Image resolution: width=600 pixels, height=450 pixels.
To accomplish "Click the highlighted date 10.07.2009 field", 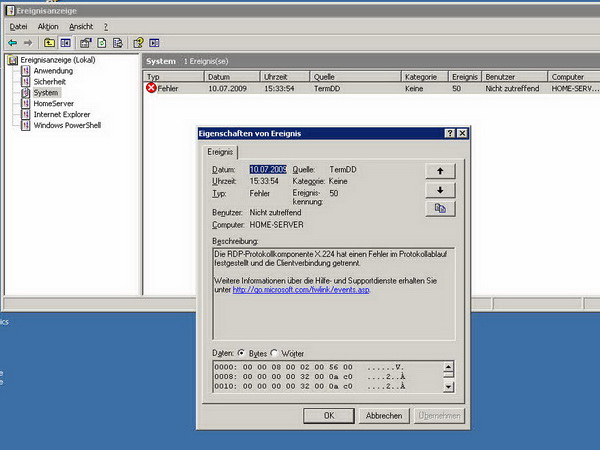I will click(268, 170).
